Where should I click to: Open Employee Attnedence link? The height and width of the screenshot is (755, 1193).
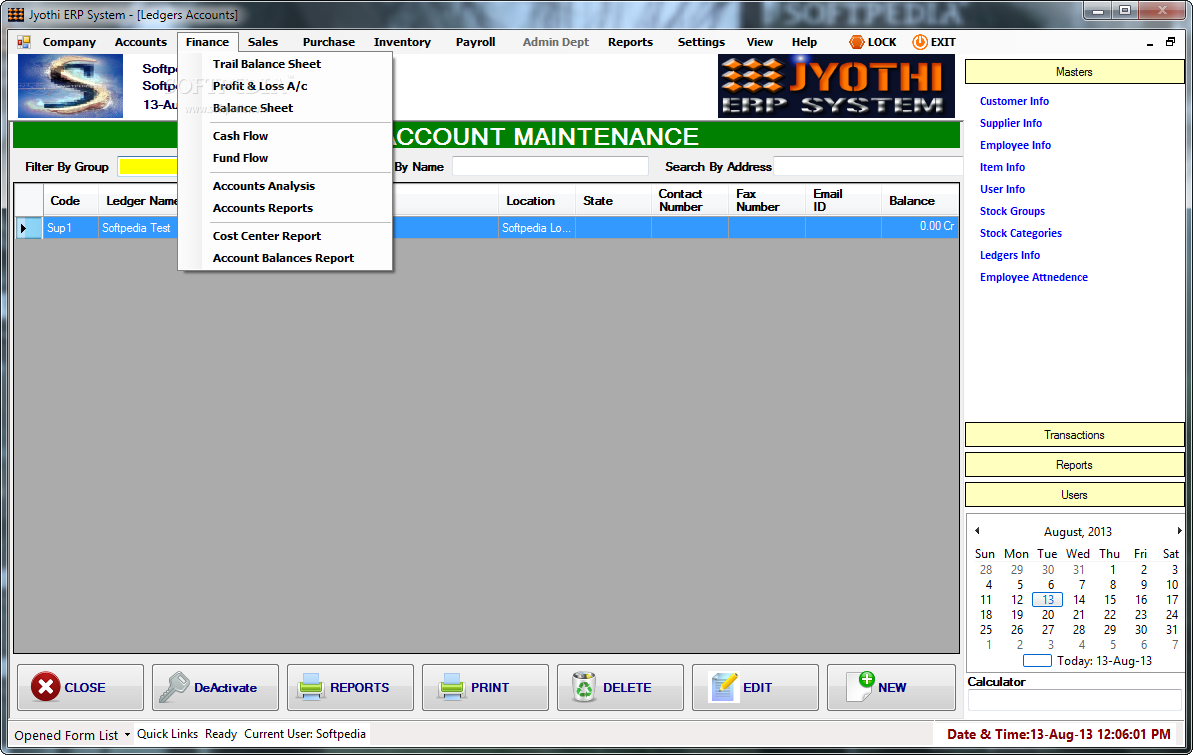1033,277
